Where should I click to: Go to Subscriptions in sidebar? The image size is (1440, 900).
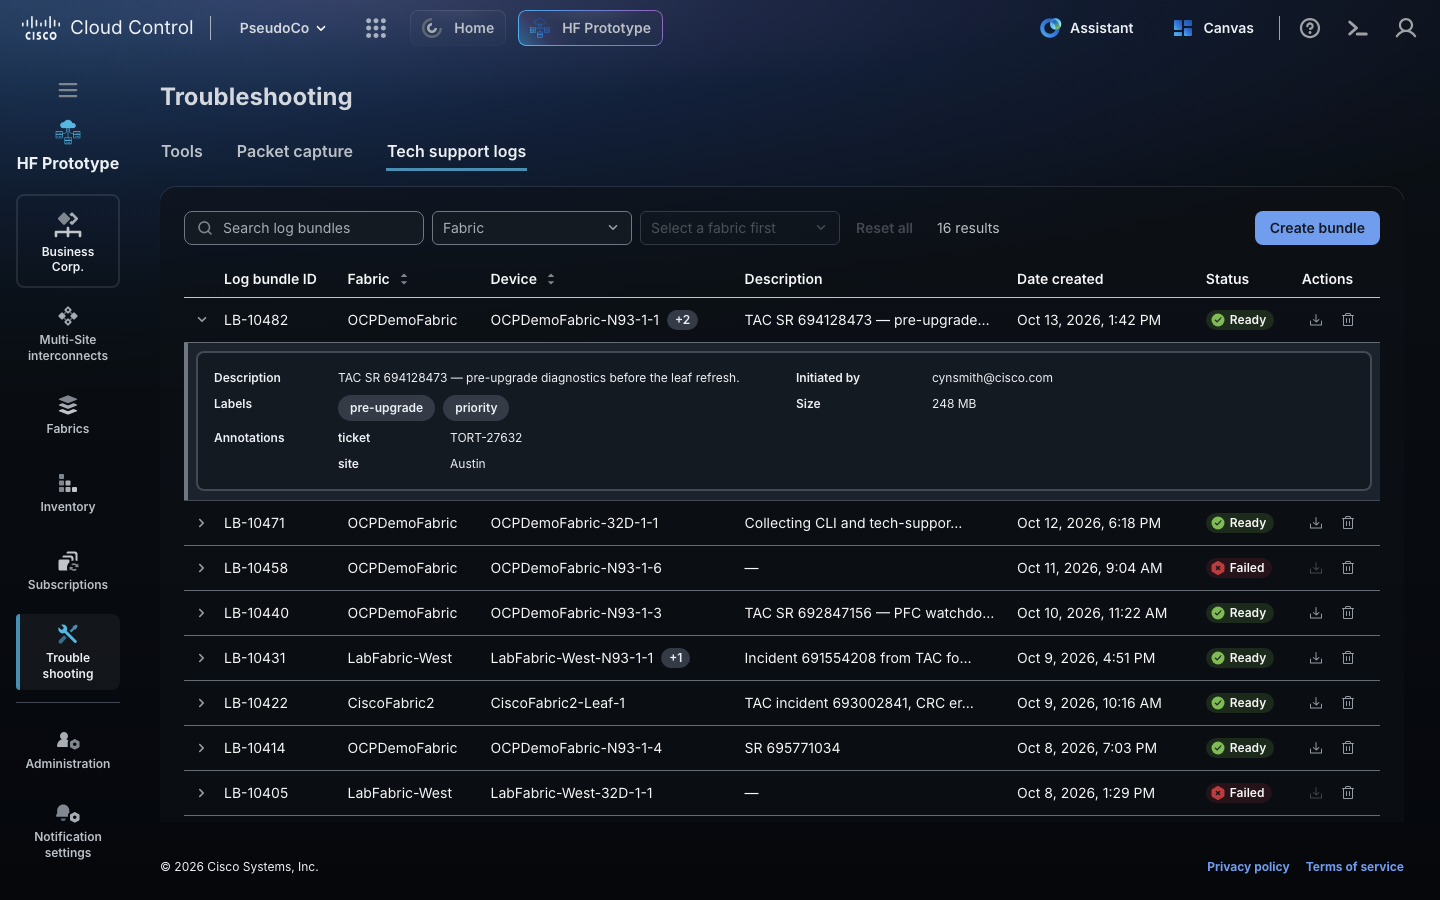(68, 571)
